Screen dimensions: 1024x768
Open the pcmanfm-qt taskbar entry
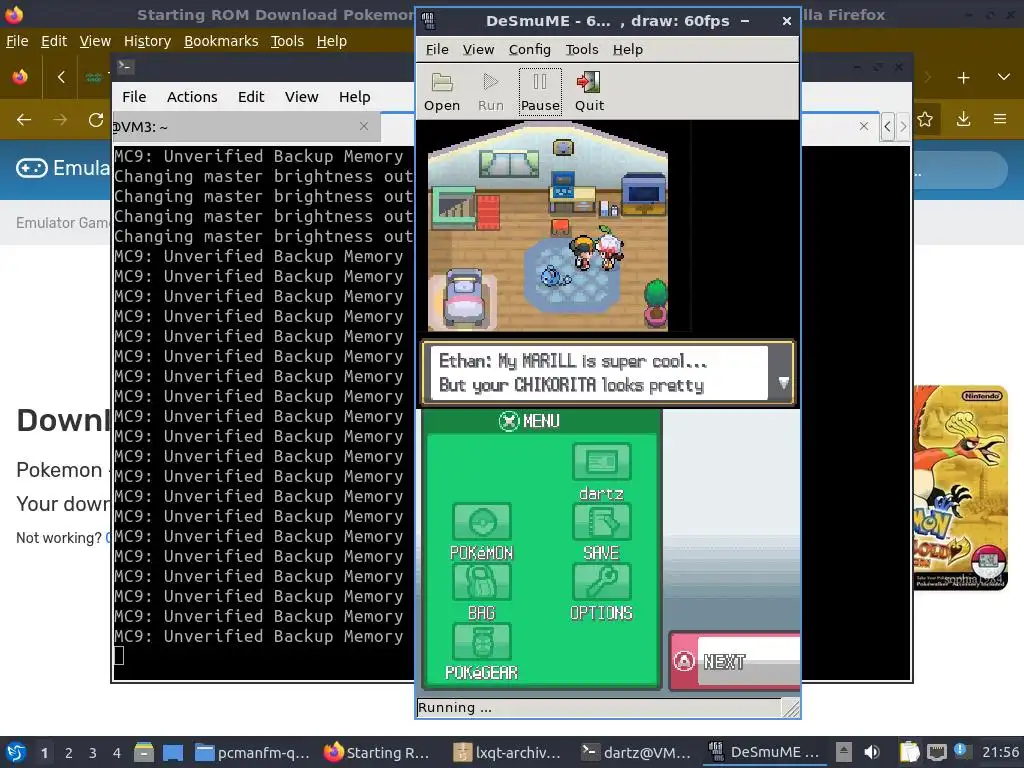253,753
